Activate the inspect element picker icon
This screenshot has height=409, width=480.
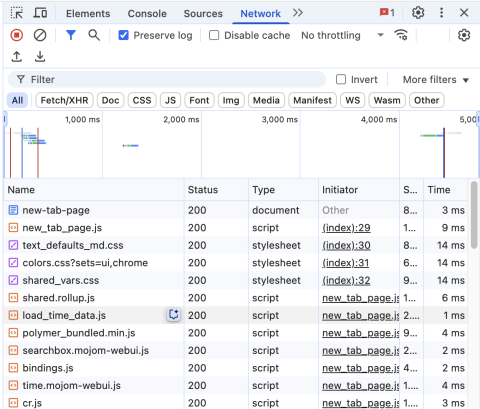click(x=17, y=13)
